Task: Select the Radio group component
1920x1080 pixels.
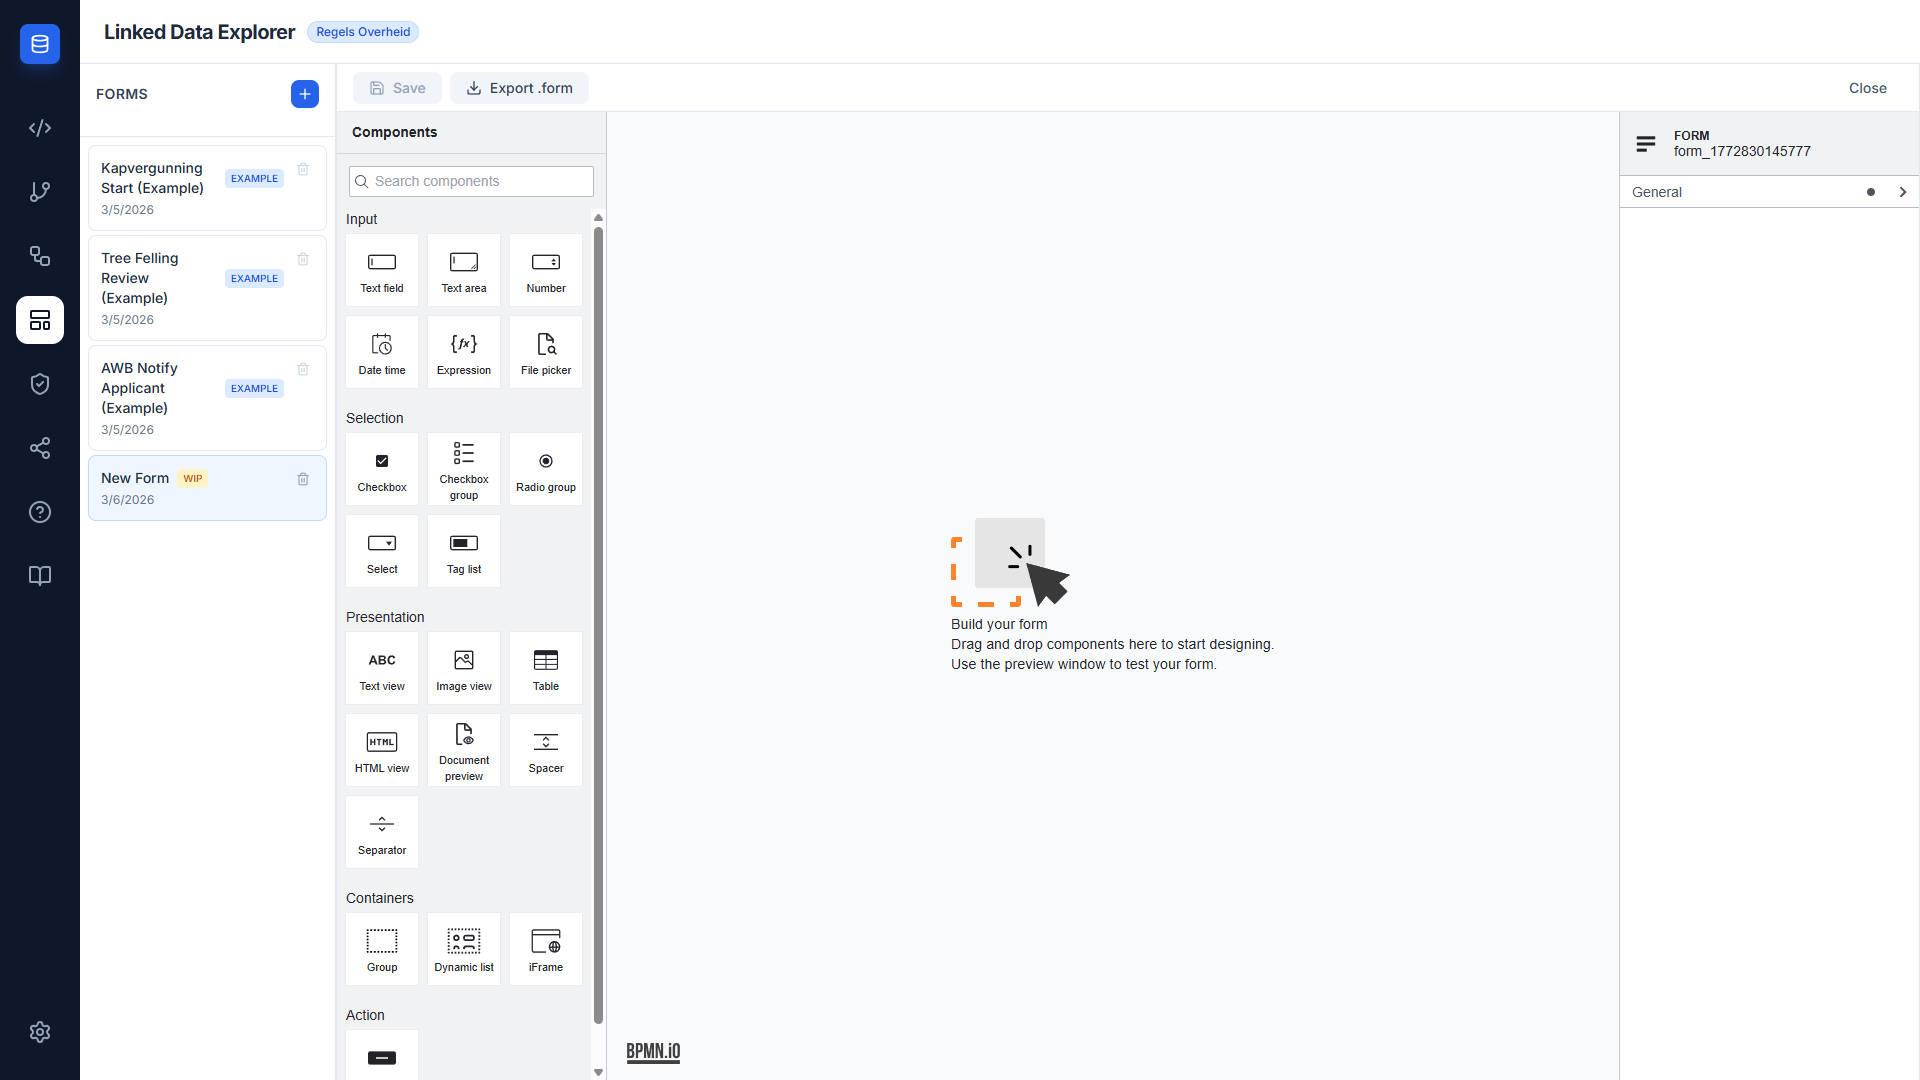Action: [545, 469]
